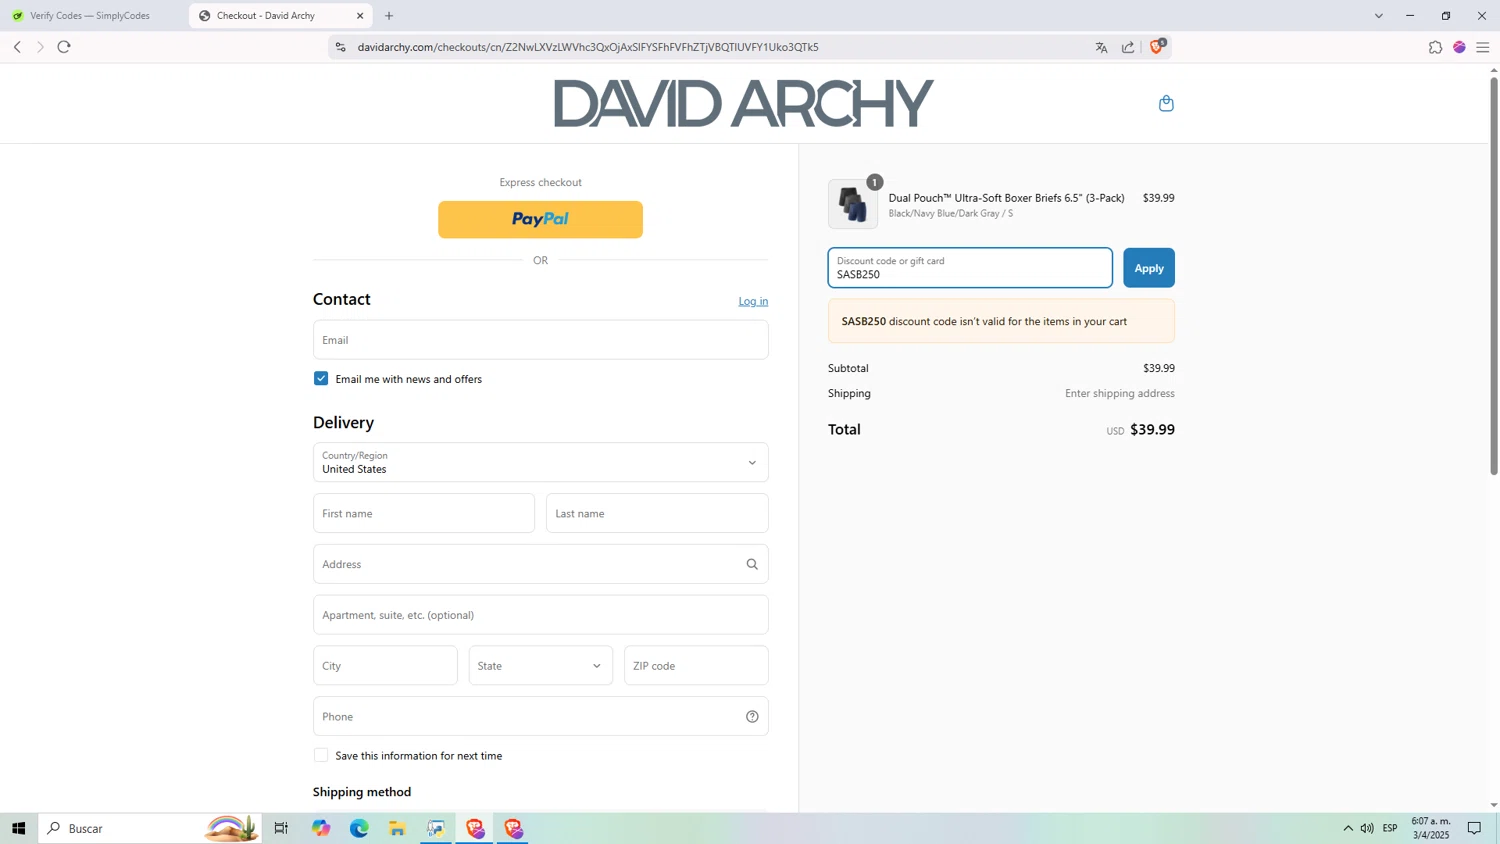Click the phone field help icon
This screenshot has width=1500, height=844.
pos(752,716)
